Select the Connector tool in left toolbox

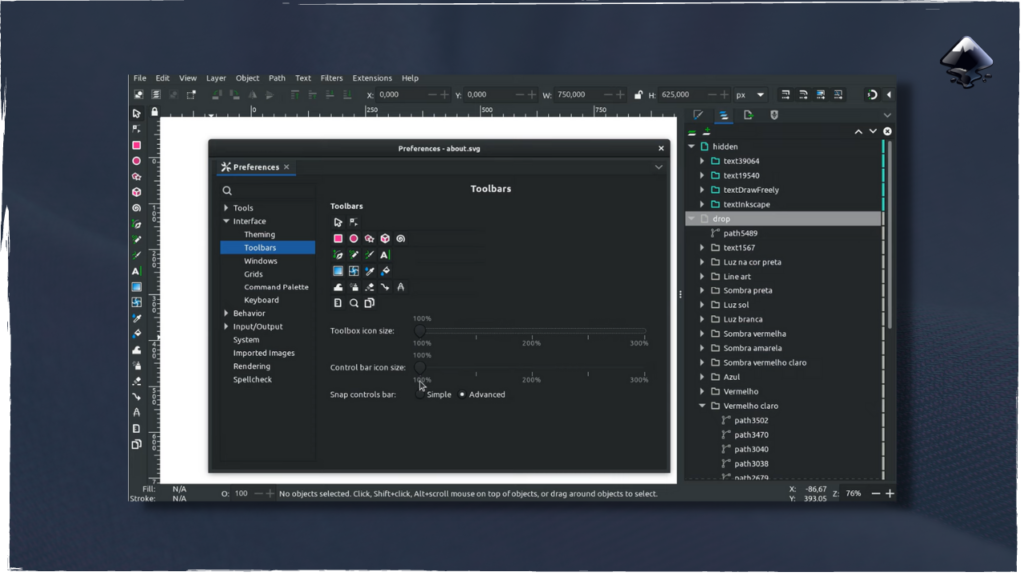click(x=136, y=397)
